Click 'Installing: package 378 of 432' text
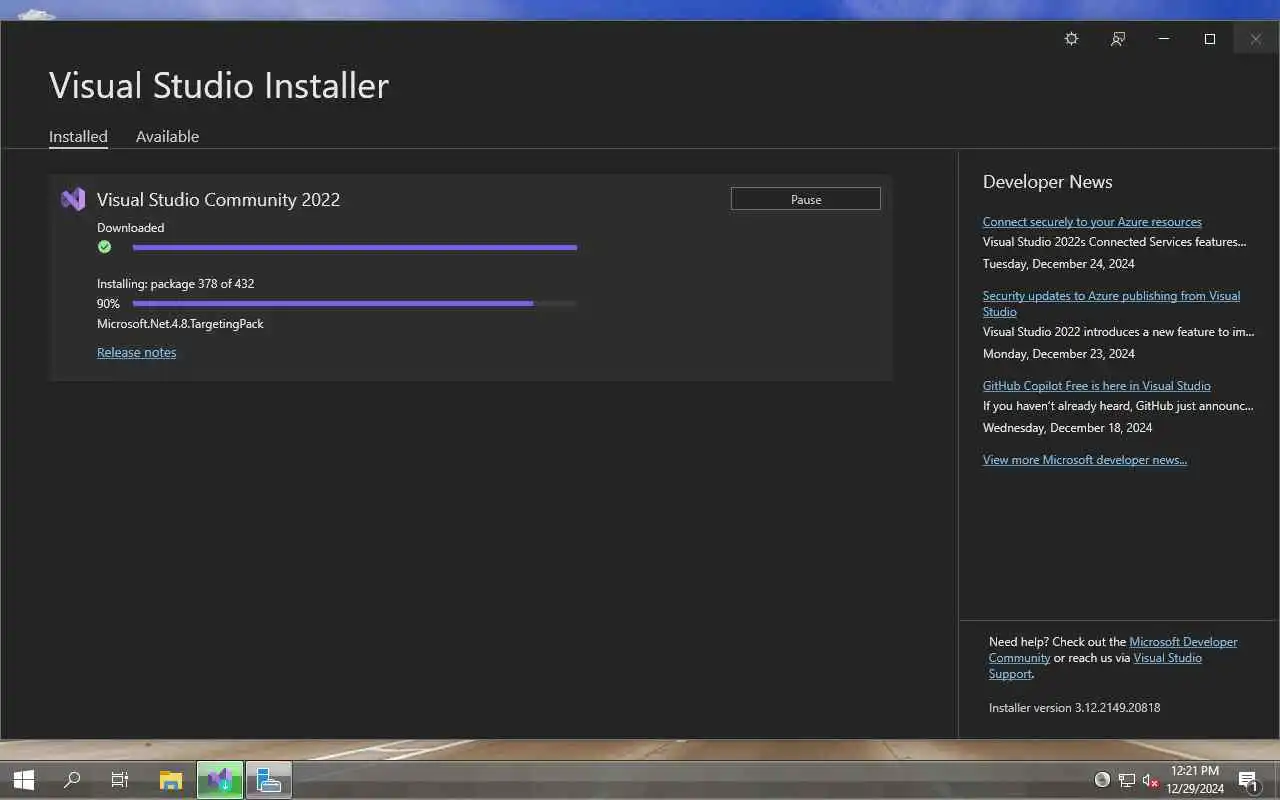This screenshot has height=800, width=1280. tap(175, 284)
